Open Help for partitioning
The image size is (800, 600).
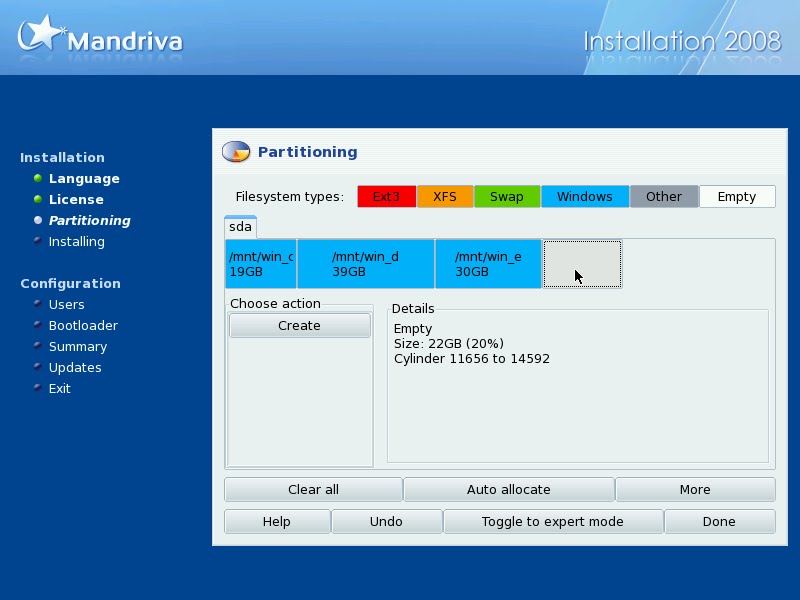coord(277,521)
